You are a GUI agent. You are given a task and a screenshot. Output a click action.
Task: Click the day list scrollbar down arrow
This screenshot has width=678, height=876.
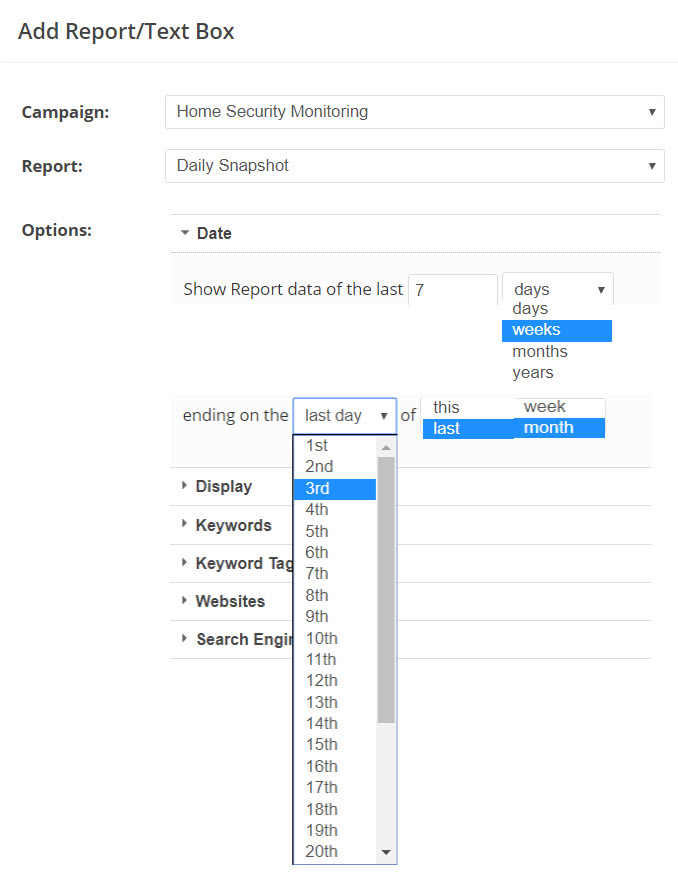click(x=386, y=852)
